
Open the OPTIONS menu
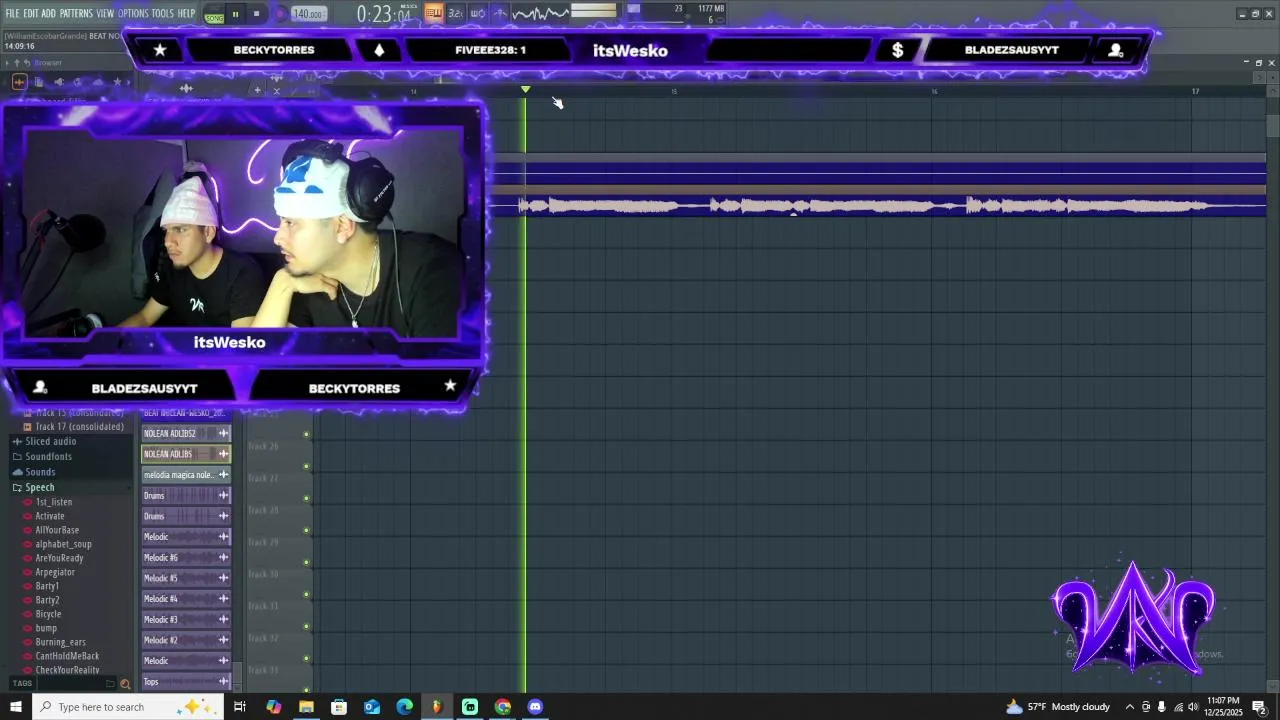(133, 13)
